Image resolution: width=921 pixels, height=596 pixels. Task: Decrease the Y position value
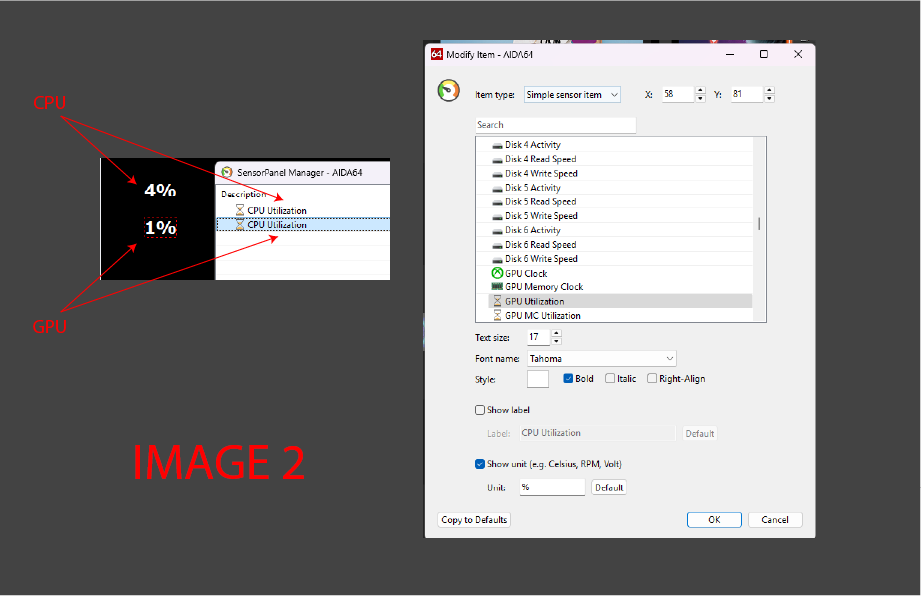(769, 99)
